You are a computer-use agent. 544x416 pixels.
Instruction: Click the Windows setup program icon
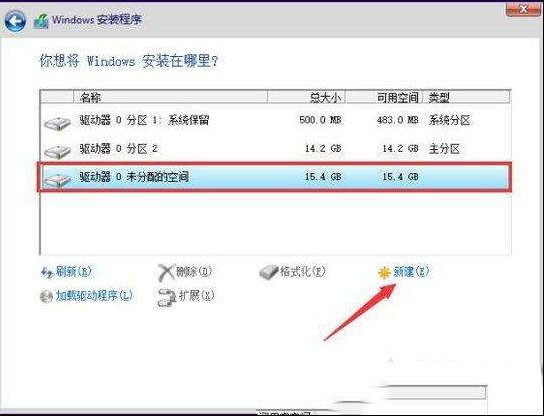41,22
